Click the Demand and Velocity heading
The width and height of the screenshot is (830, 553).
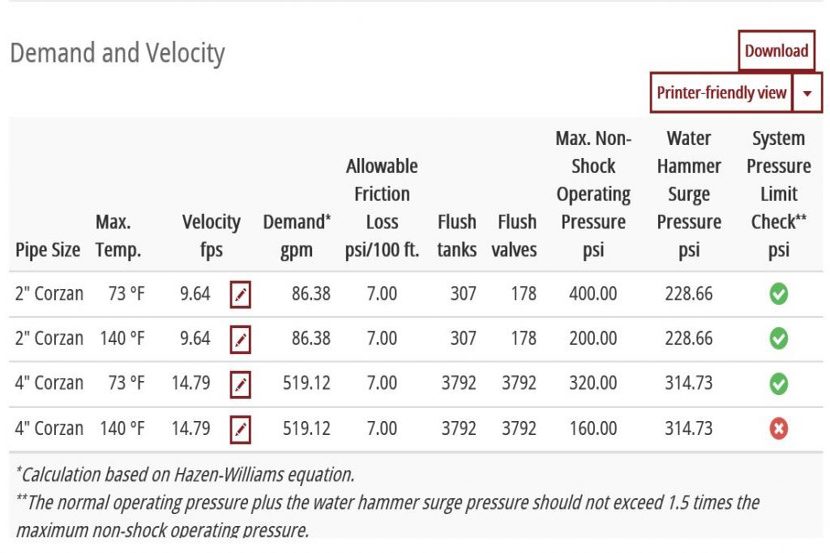tap(117, 53)
